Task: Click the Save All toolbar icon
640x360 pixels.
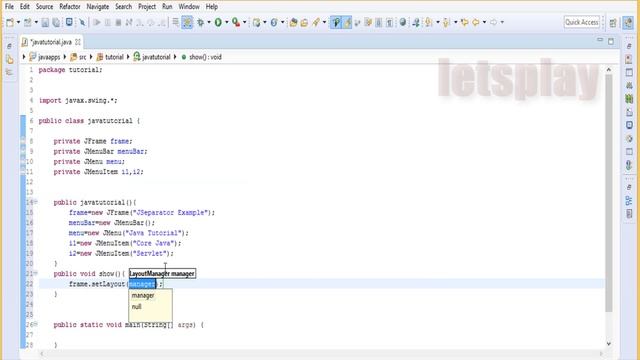Action: click(x=56, y=22)
